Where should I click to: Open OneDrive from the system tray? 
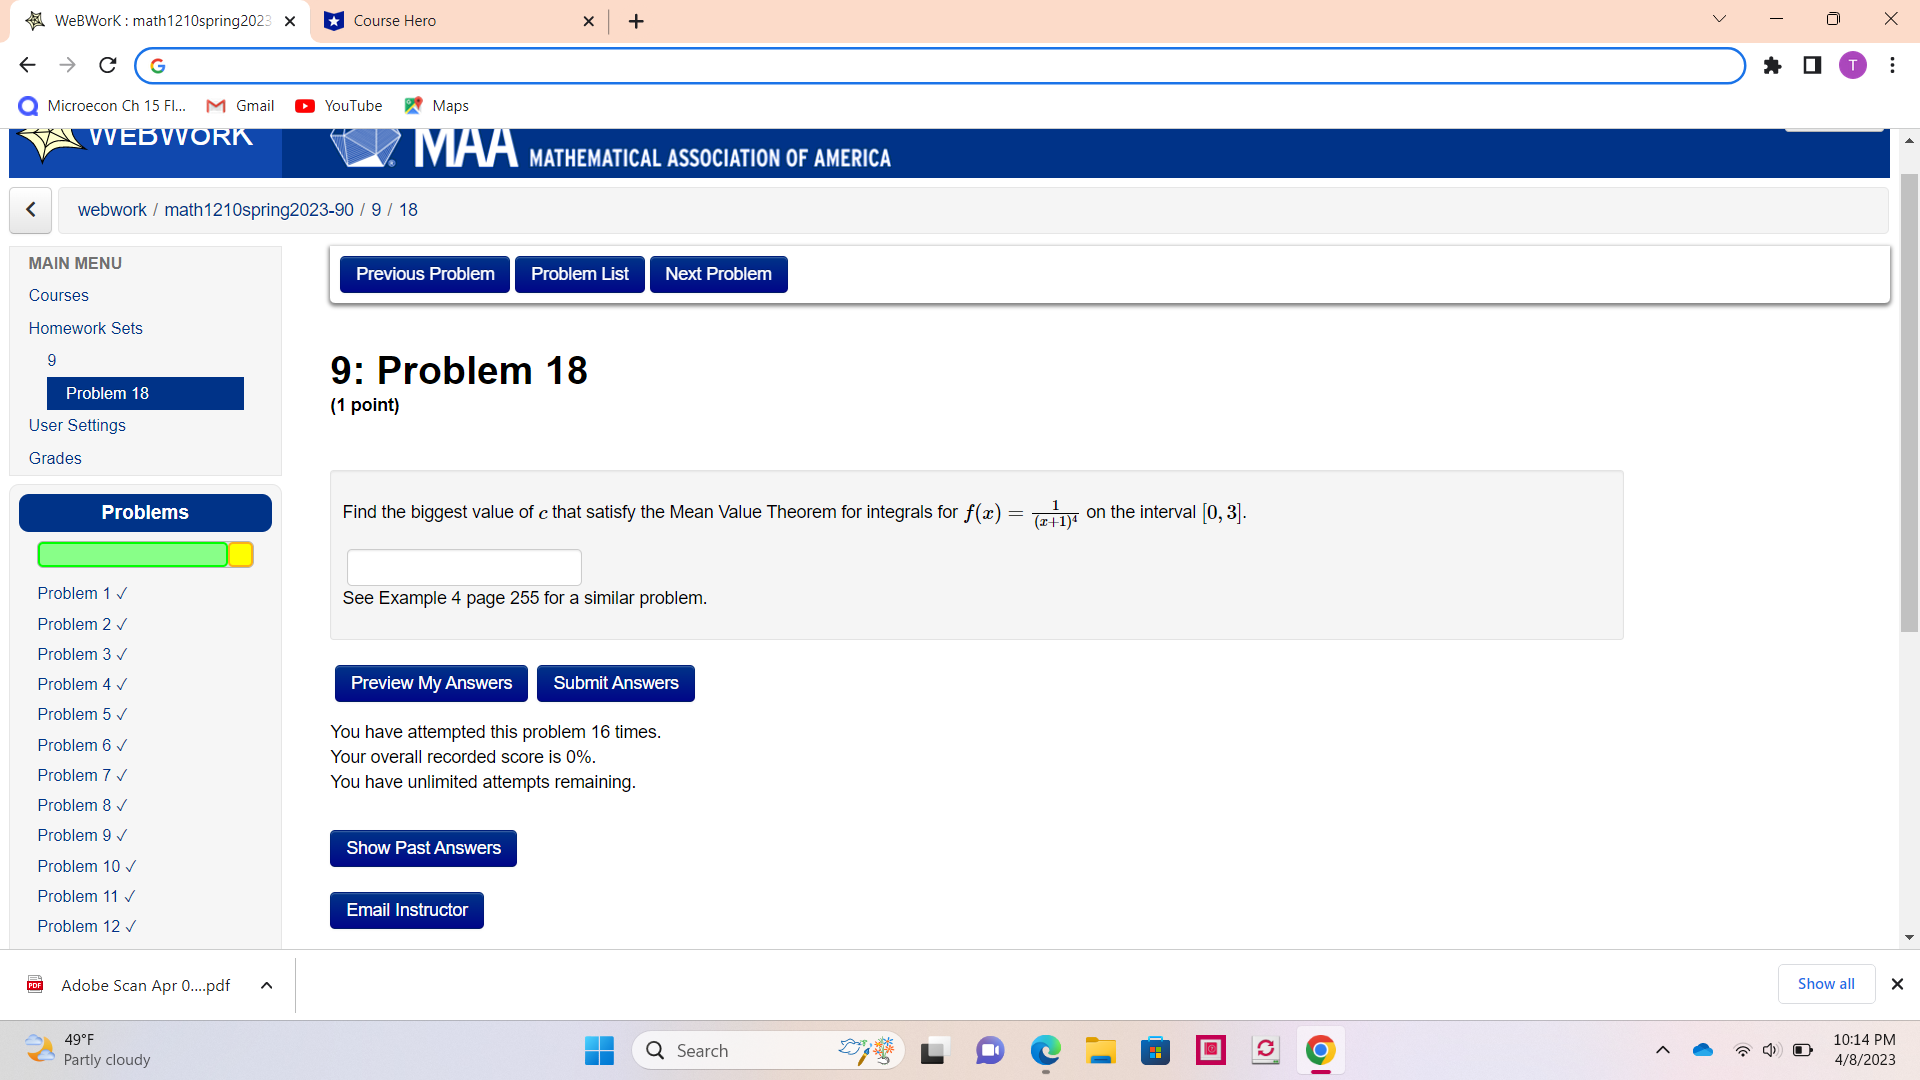point(1703,1050)
